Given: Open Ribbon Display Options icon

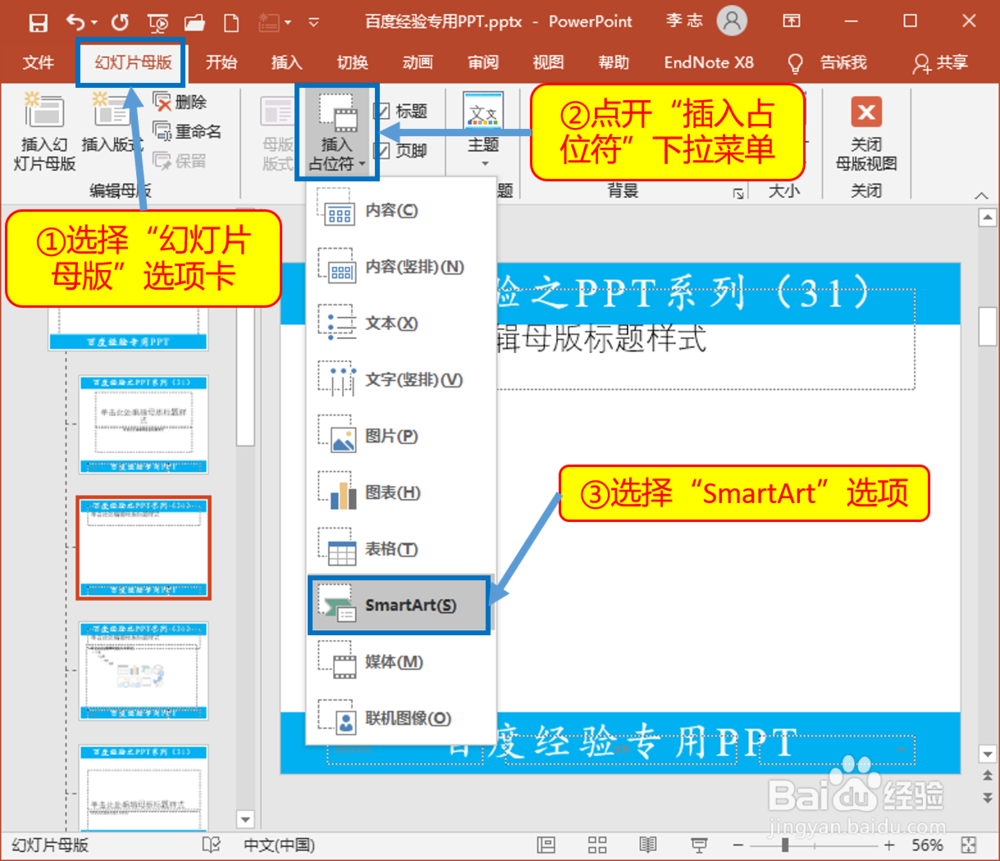Looking at the screenshot, I should click(x=791, y=21).
